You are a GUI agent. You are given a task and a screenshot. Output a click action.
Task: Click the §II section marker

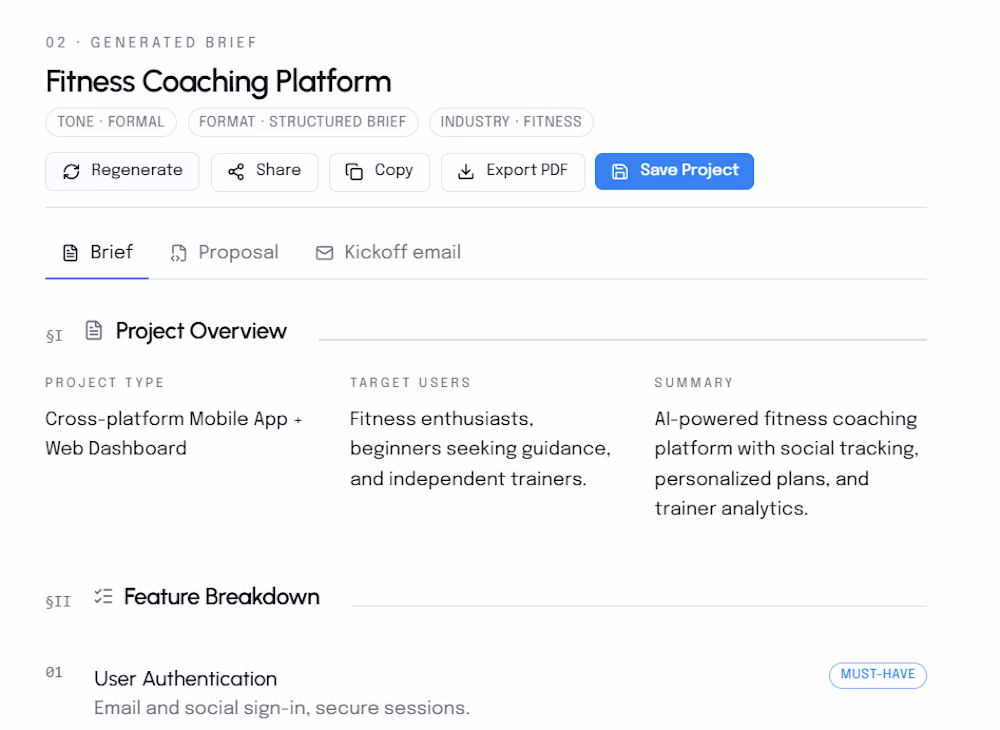[58, 602]
